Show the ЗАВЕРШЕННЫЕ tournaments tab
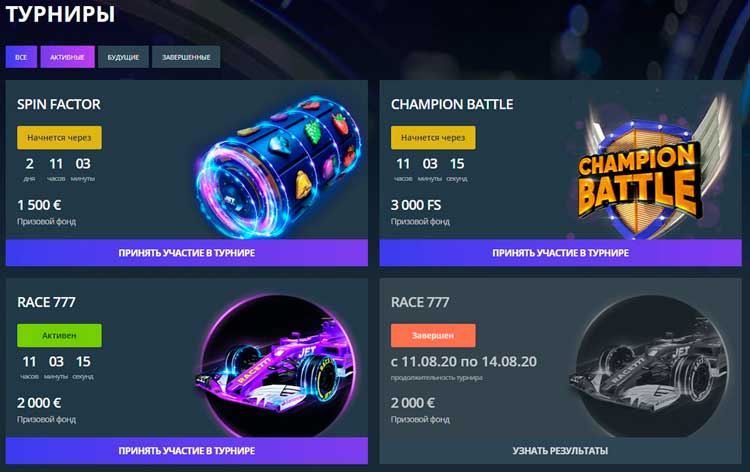Screen dimensions: 750x472 (x=186, y=57)
